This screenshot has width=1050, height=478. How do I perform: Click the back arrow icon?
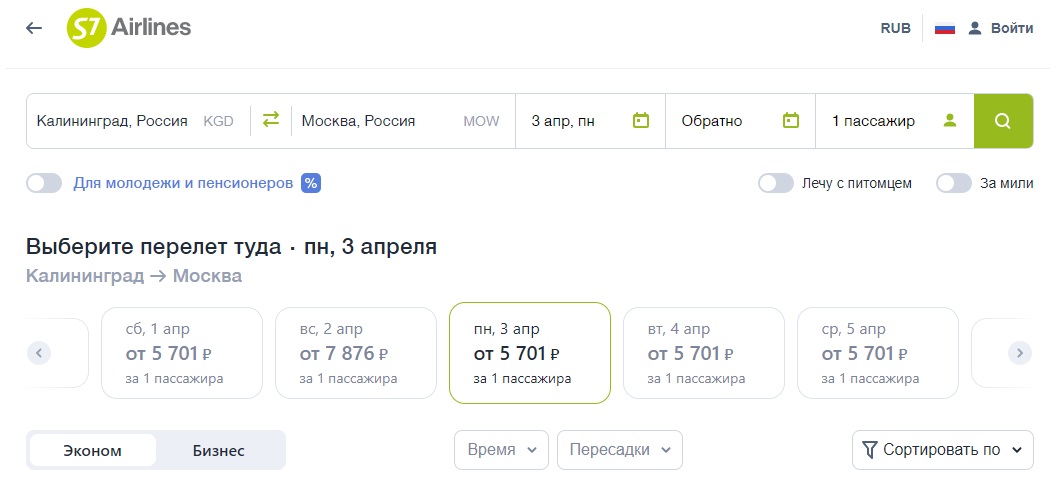[x=33, y=28]
